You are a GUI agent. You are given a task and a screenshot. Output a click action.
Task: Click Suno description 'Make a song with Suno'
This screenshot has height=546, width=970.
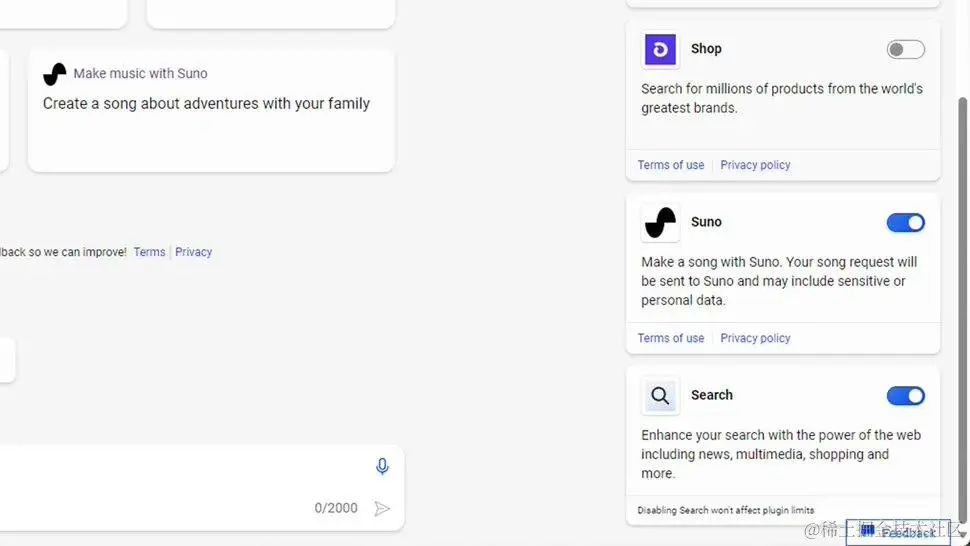pyautogui.click(x=779, y=281)
